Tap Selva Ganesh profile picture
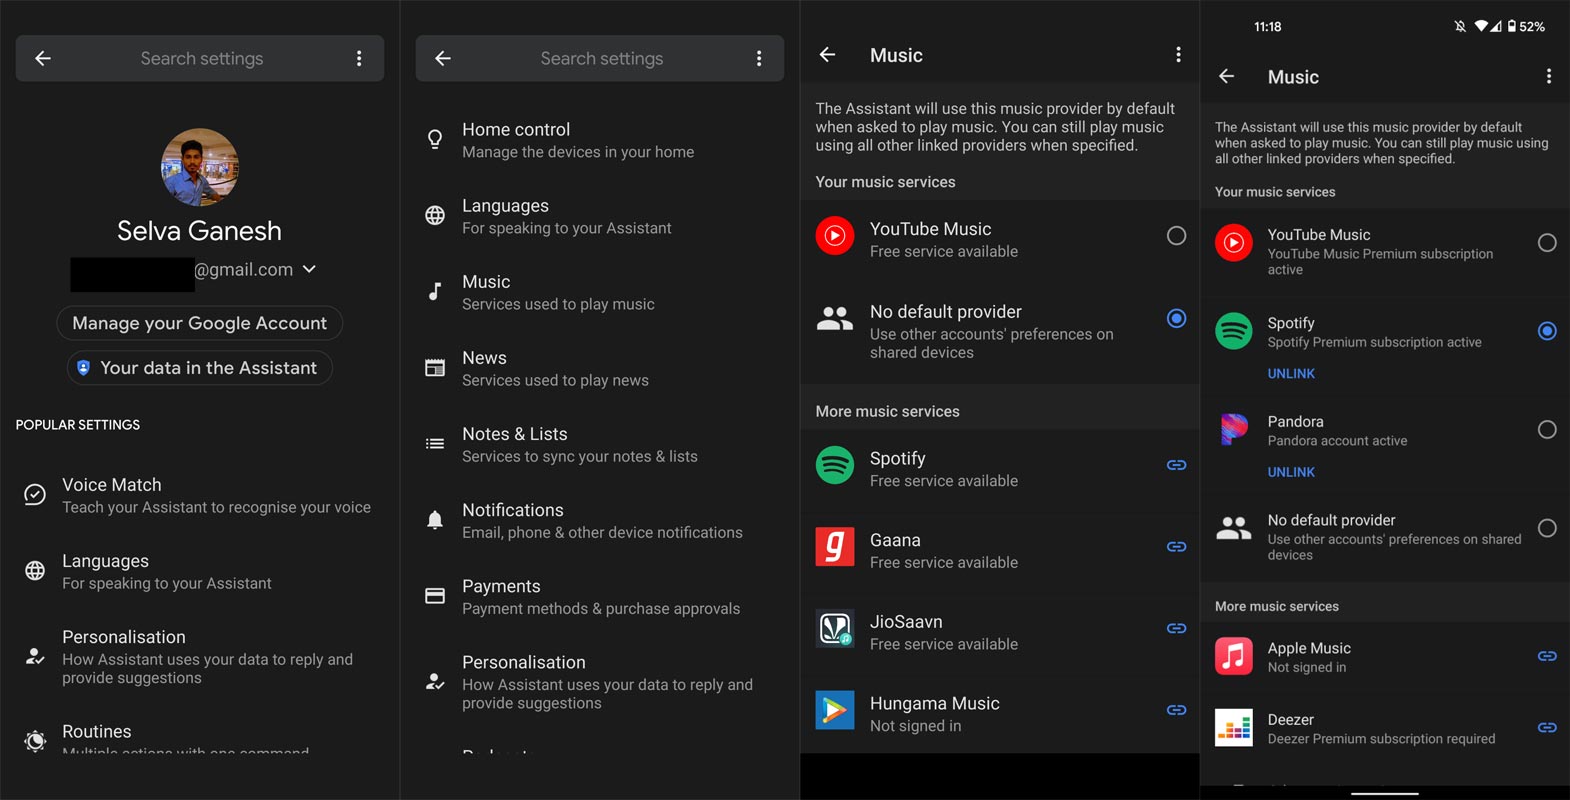1570x800 pixels. [x=200, y=167]
